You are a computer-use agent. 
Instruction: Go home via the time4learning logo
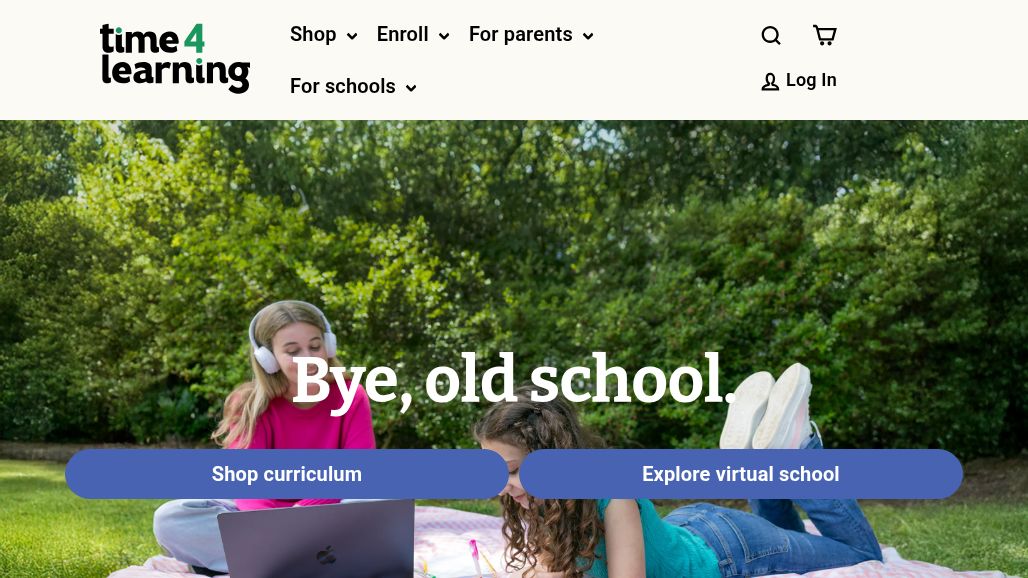coord(175,58)
